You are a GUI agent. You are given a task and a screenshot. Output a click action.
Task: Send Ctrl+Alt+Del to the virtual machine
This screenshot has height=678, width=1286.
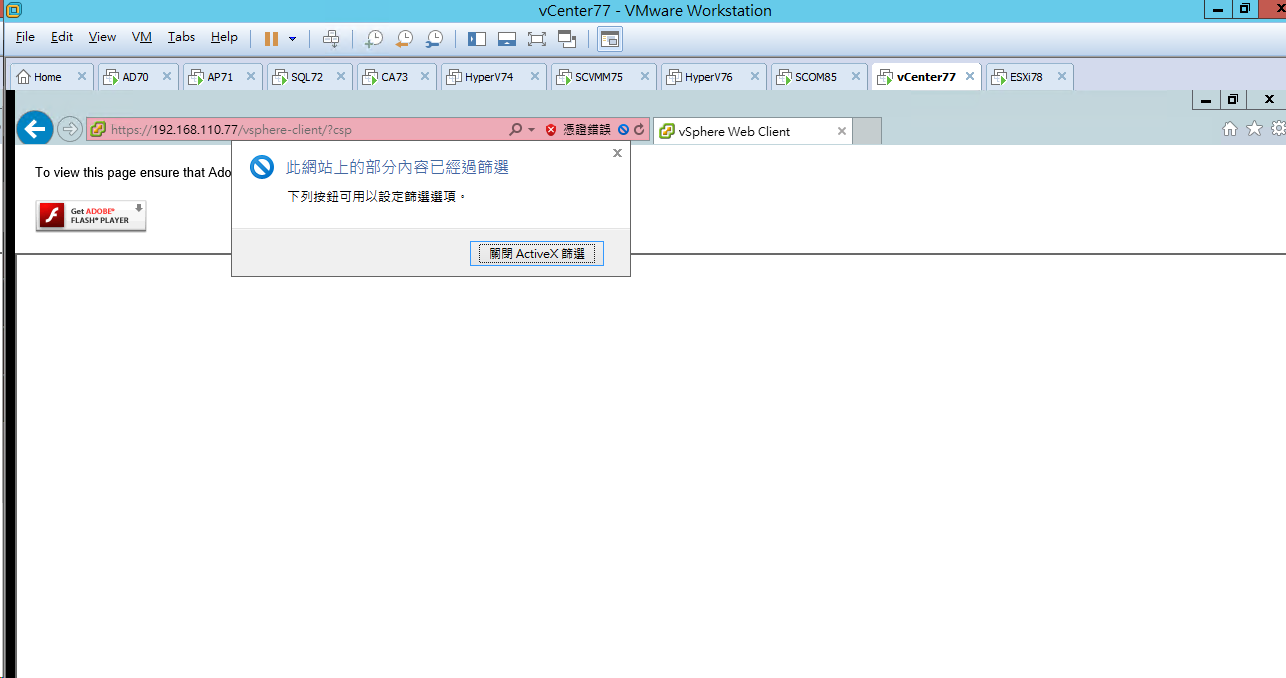point(331,39)
